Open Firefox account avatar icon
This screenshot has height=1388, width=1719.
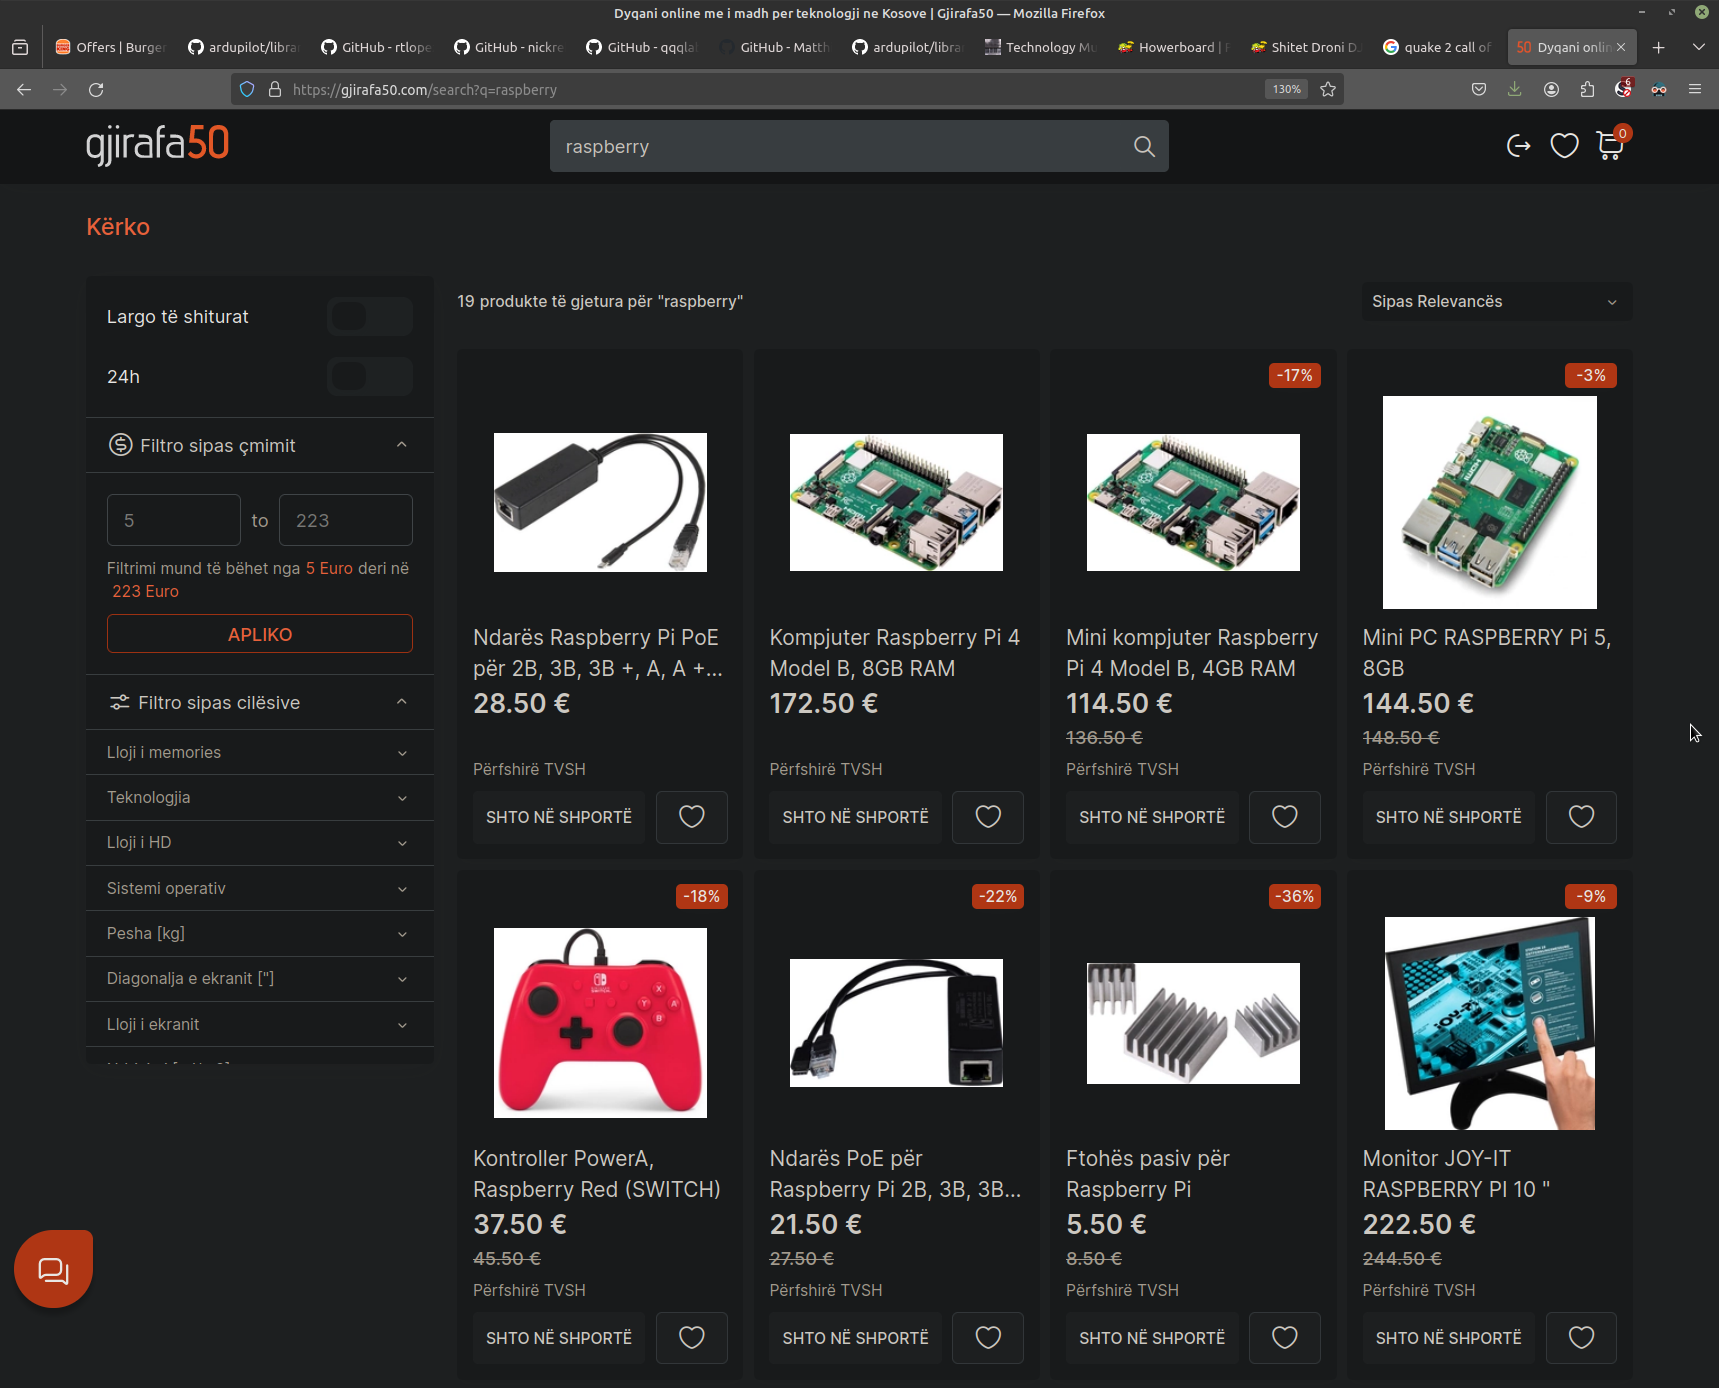[1552, 90]
